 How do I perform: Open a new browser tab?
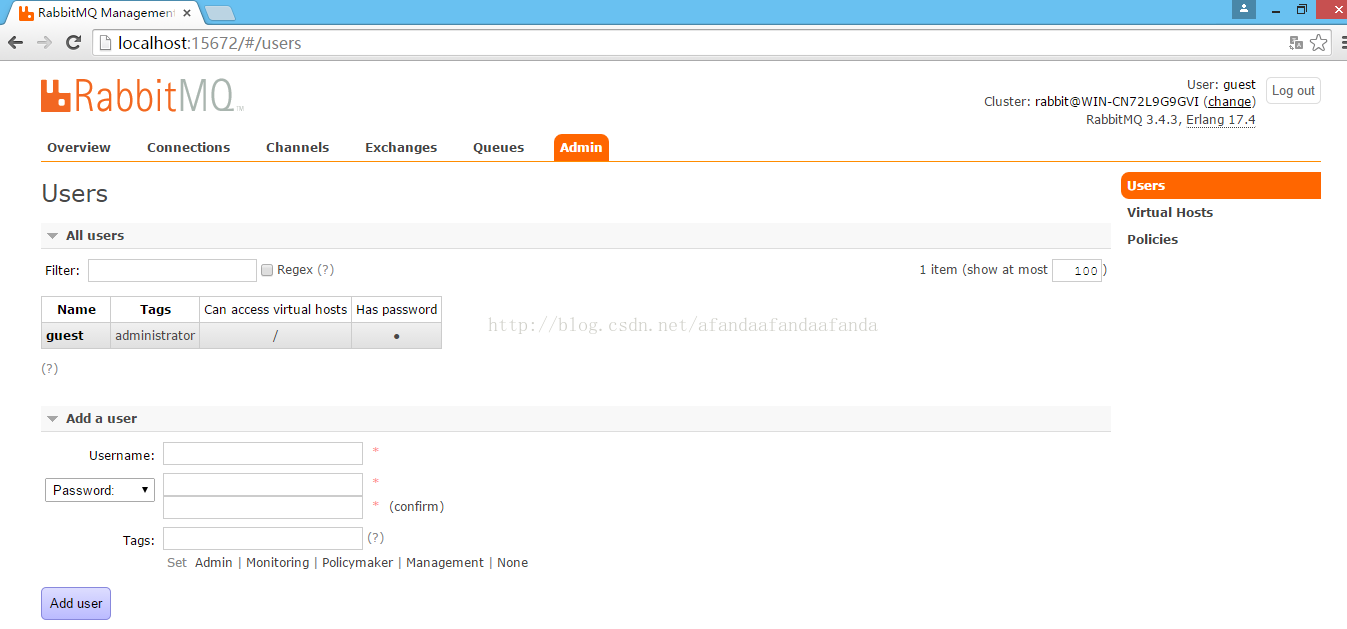coord(220,13)
